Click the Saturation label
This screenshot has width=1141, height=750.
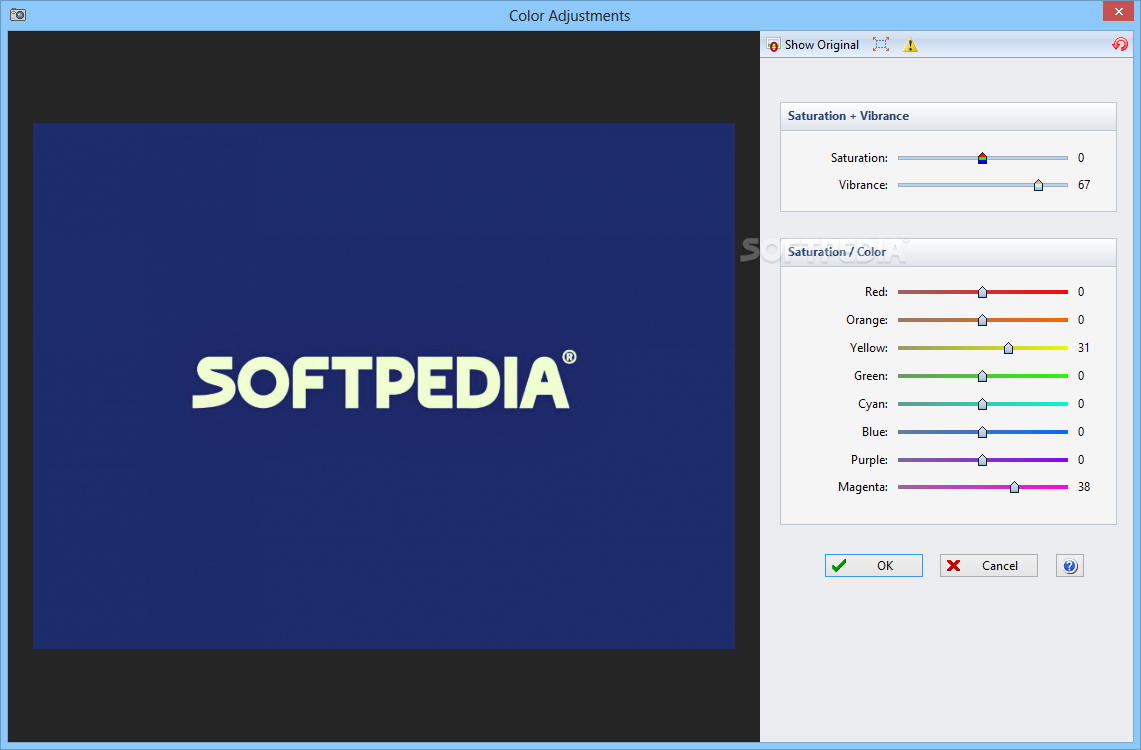click(x=859, y=158)
